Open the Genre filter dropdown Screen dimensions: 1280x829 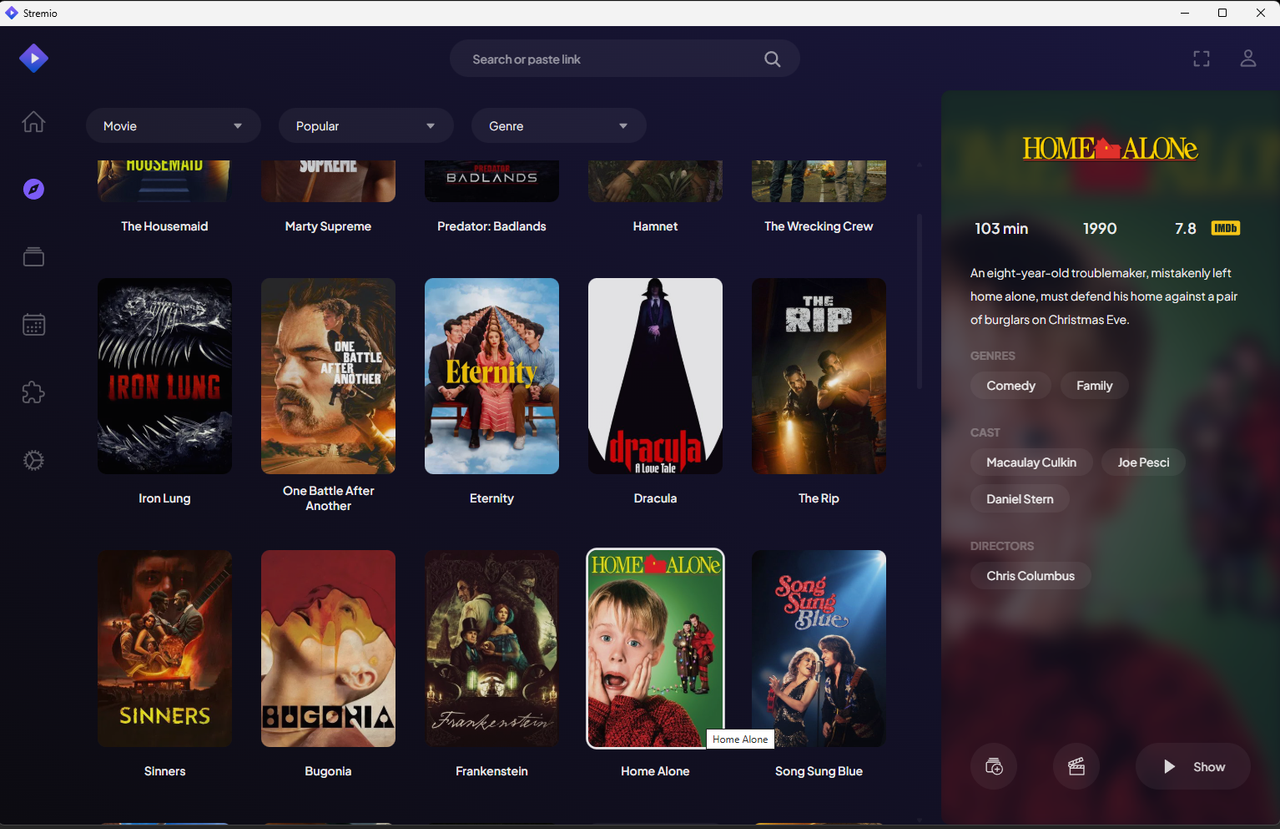point(559,126)
